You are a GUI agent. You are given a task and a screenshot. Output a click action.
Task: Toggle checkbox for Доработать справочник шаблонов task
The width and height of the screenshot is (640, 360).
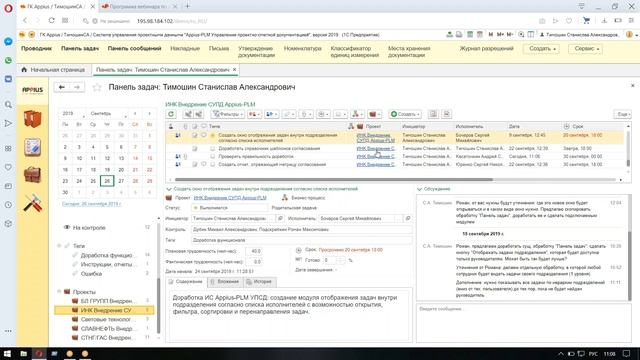tap(213, 149)
